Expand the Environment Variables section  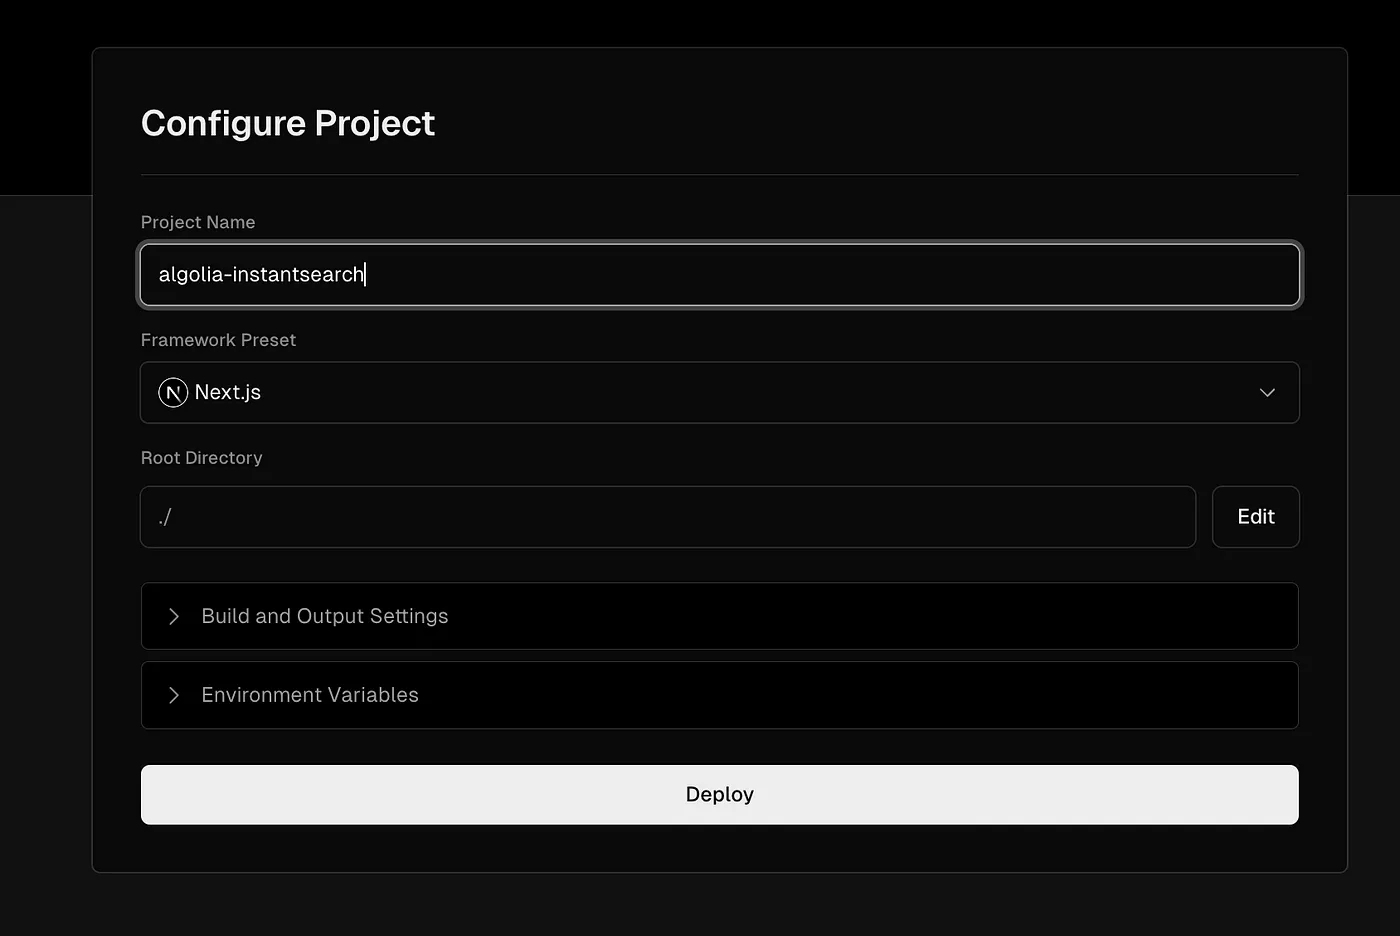click(719, 695)
